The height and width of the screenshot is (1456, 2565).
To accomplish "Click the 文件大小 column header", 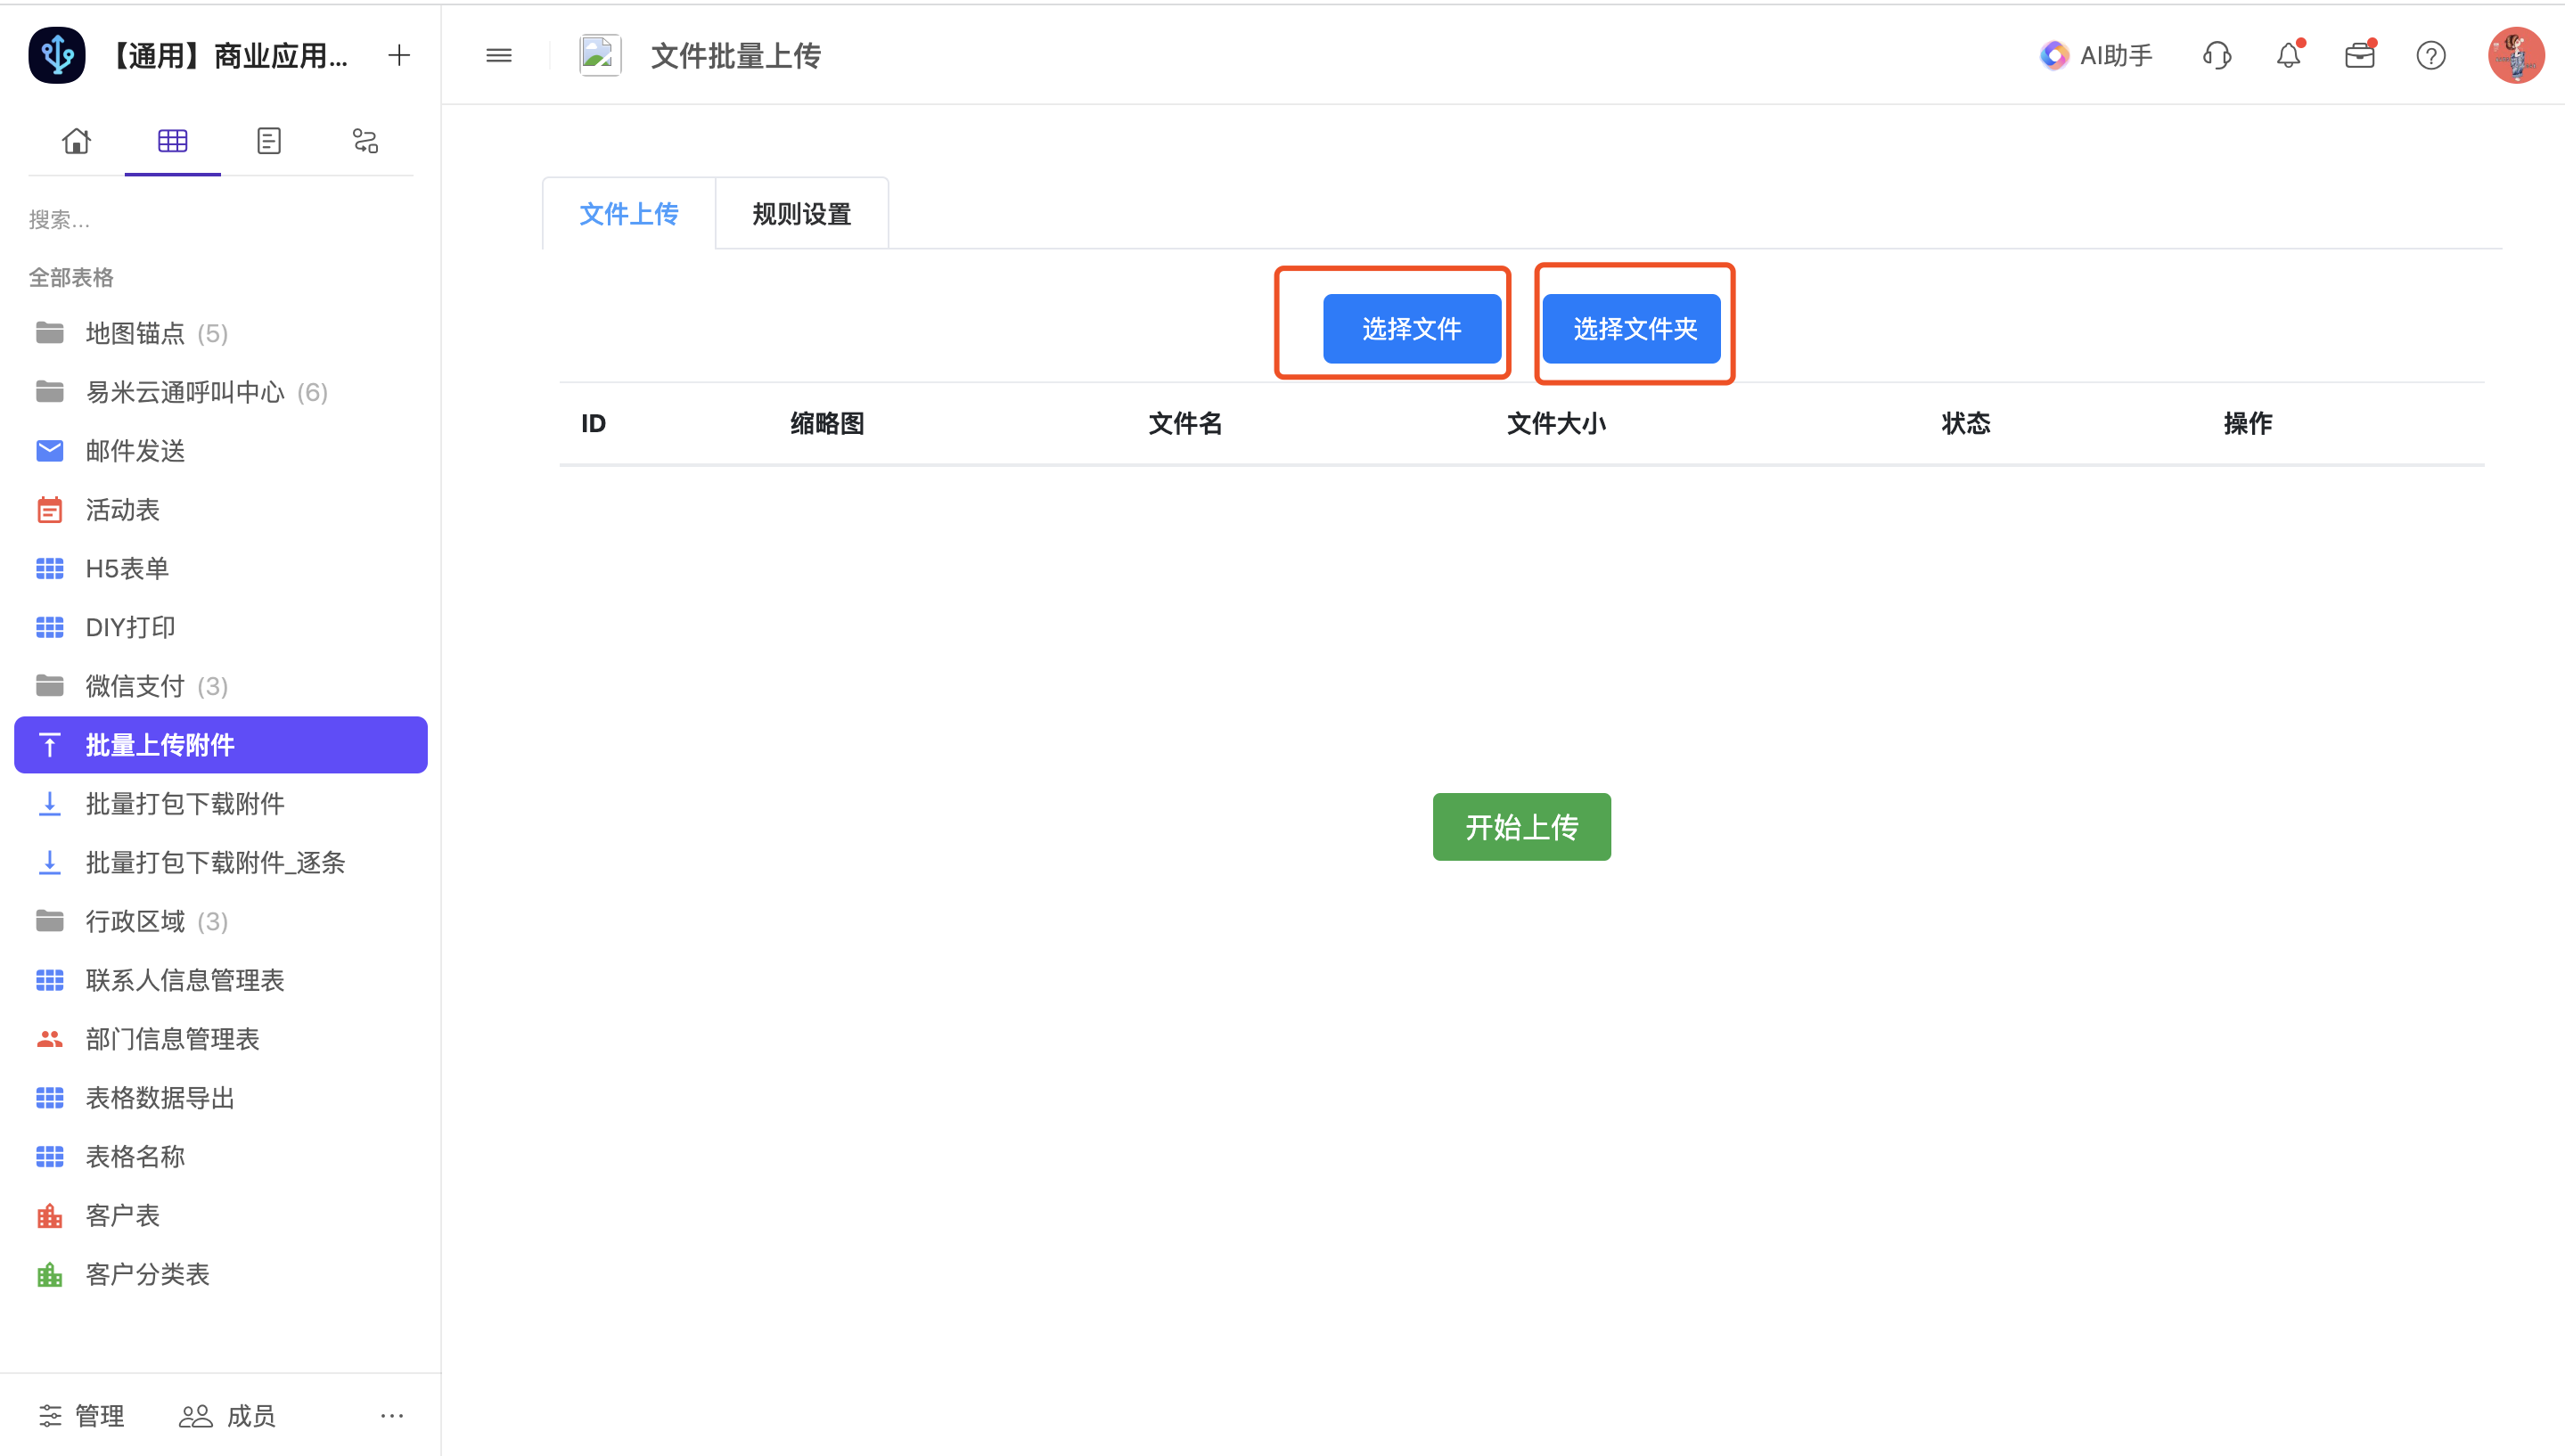I will [x=1556, y=424].
